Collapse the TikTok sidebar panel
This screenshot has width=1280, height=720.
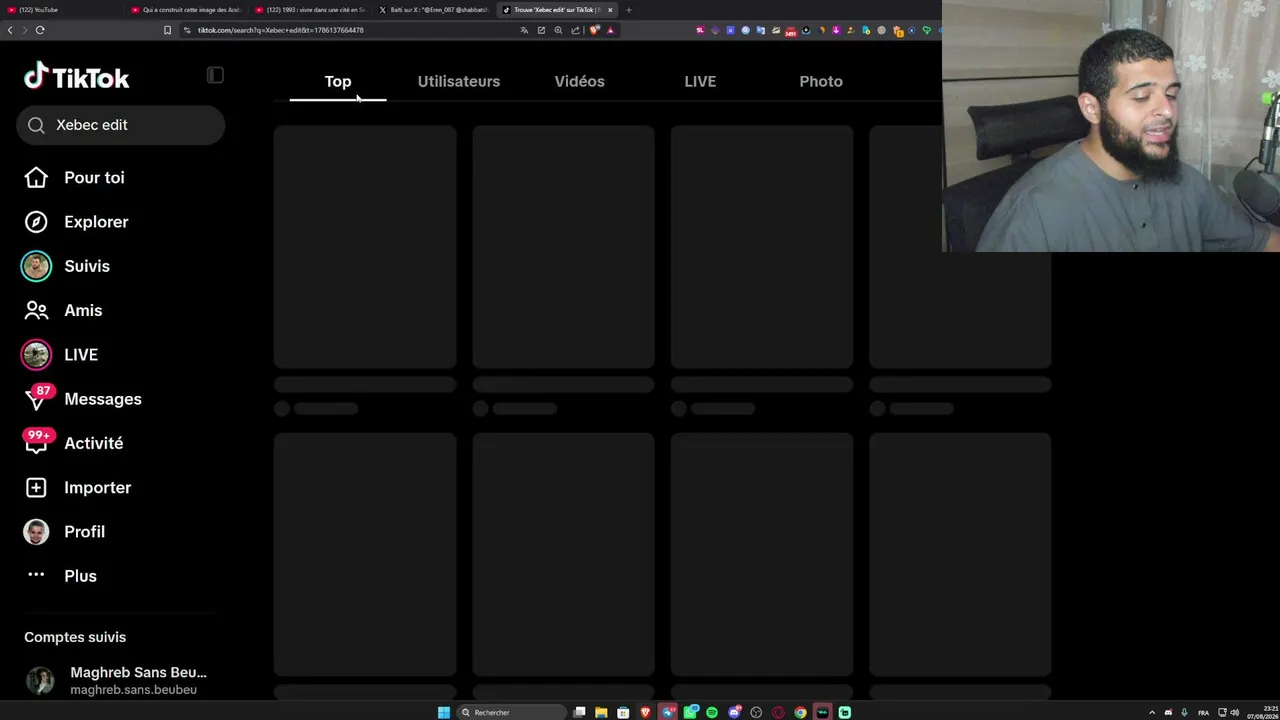pyautogui.click(x=215, y=75)
